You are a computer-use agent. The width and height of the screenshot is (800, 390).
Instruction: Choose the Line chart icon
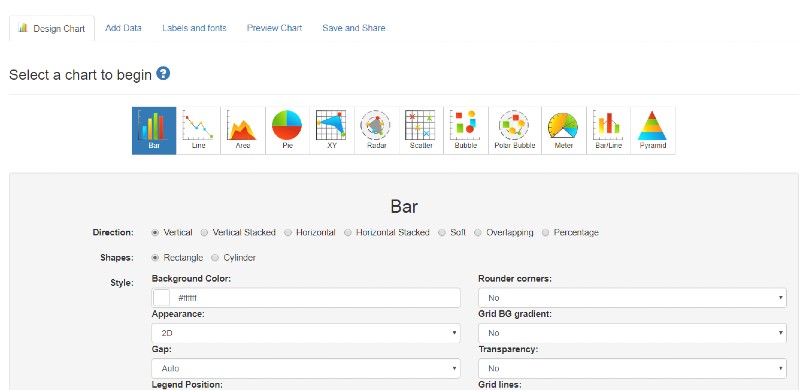pos(198,130)
